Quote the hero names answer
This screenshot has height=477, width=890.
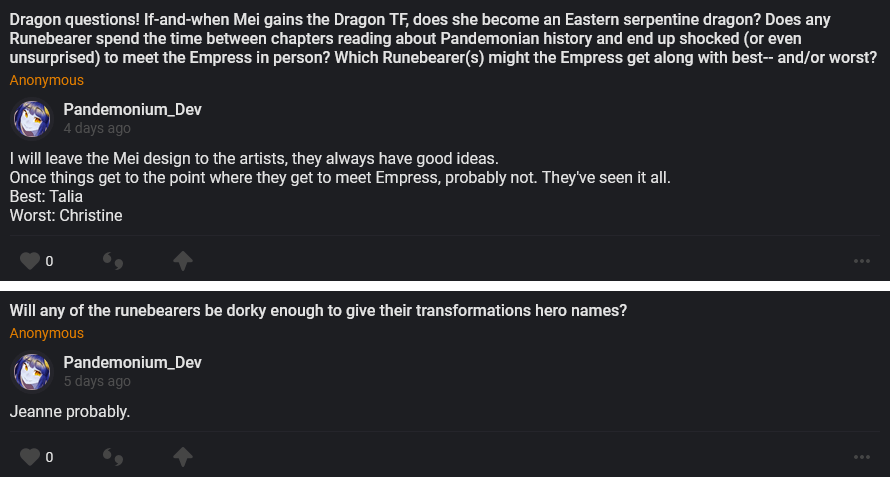[114, 458]
